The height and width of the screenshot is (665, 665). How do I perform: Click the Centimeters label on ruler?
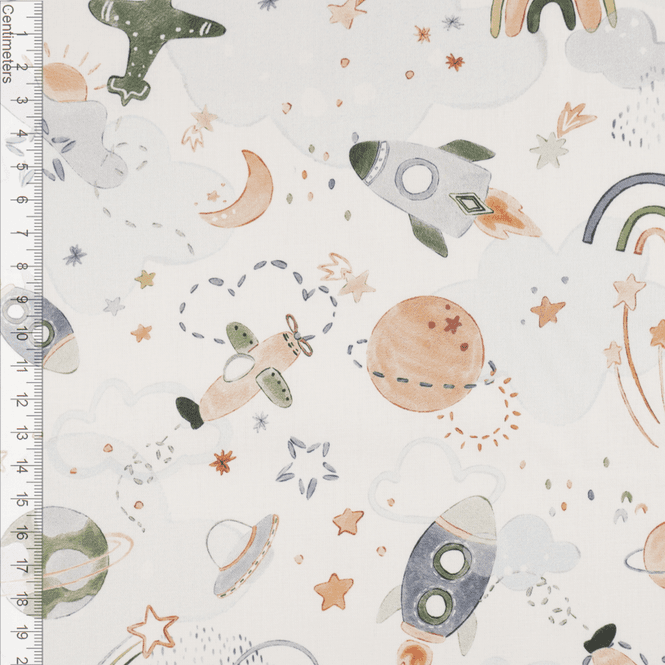(7, 44)
